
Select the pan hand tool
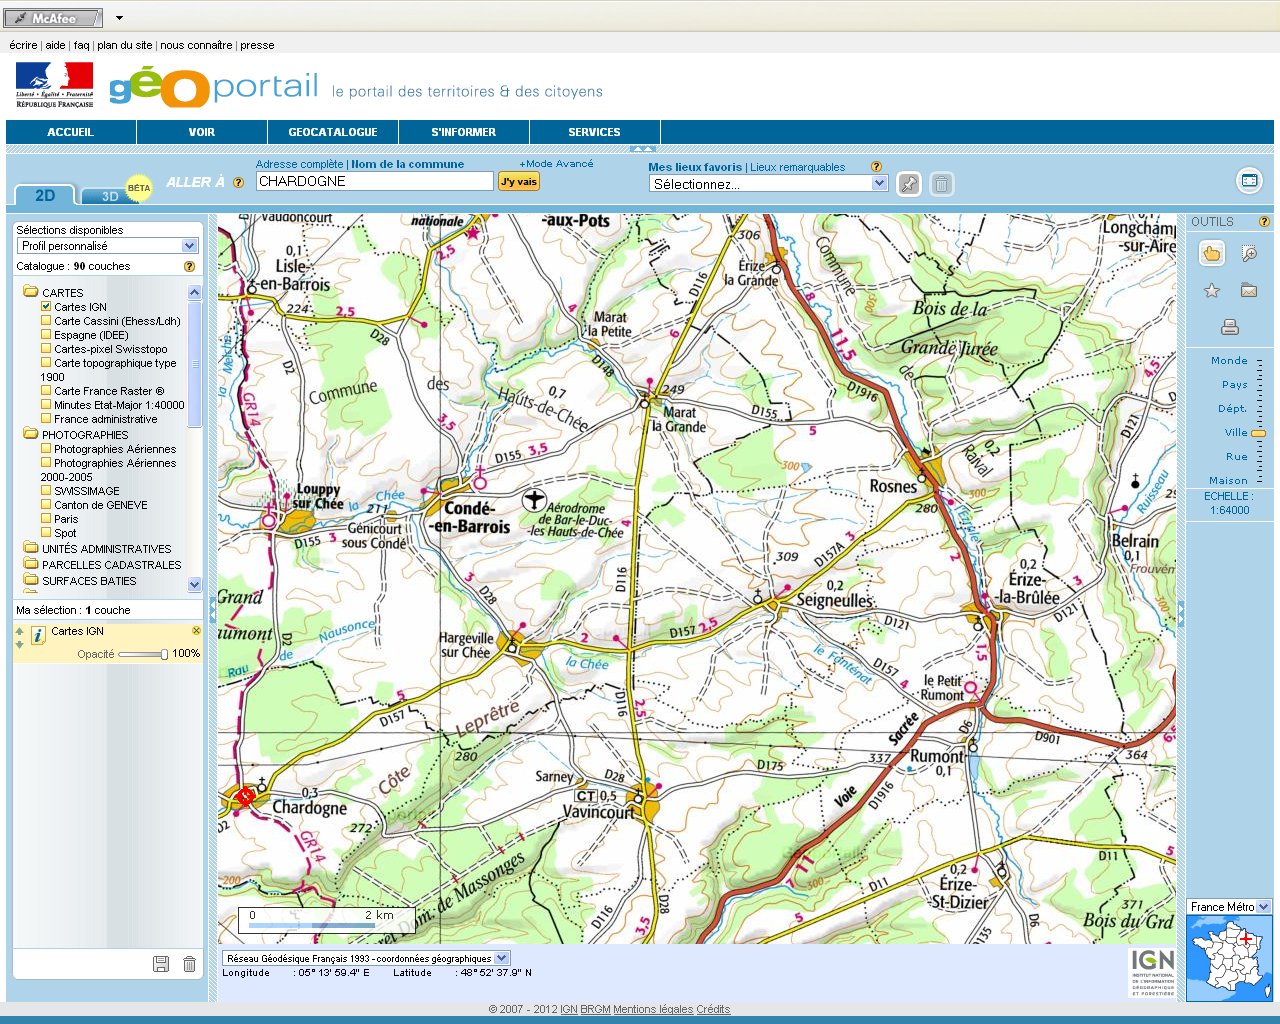click(x=1211, y=254)
